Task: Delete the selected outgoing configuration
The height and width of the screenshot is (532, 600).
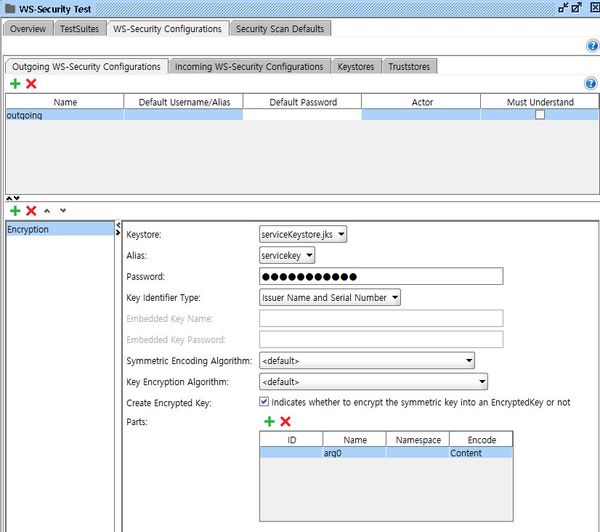Action: (31, 84)
